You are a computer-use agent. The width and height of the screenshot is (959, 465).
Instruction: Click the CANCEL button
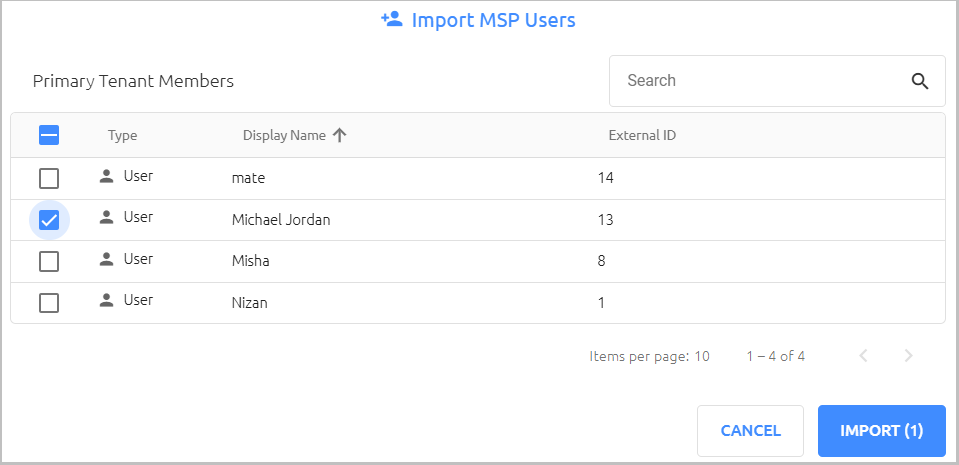coord(750,431)
